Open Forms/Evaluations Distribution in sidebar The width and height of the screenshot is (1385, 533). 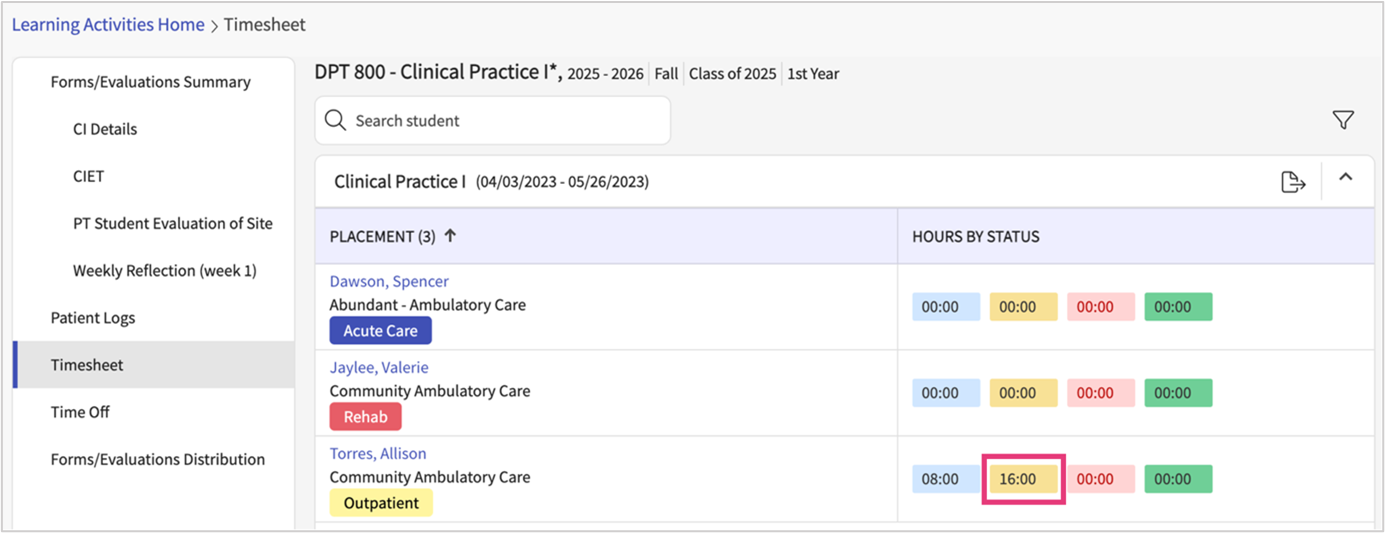(x=158, y=460)
